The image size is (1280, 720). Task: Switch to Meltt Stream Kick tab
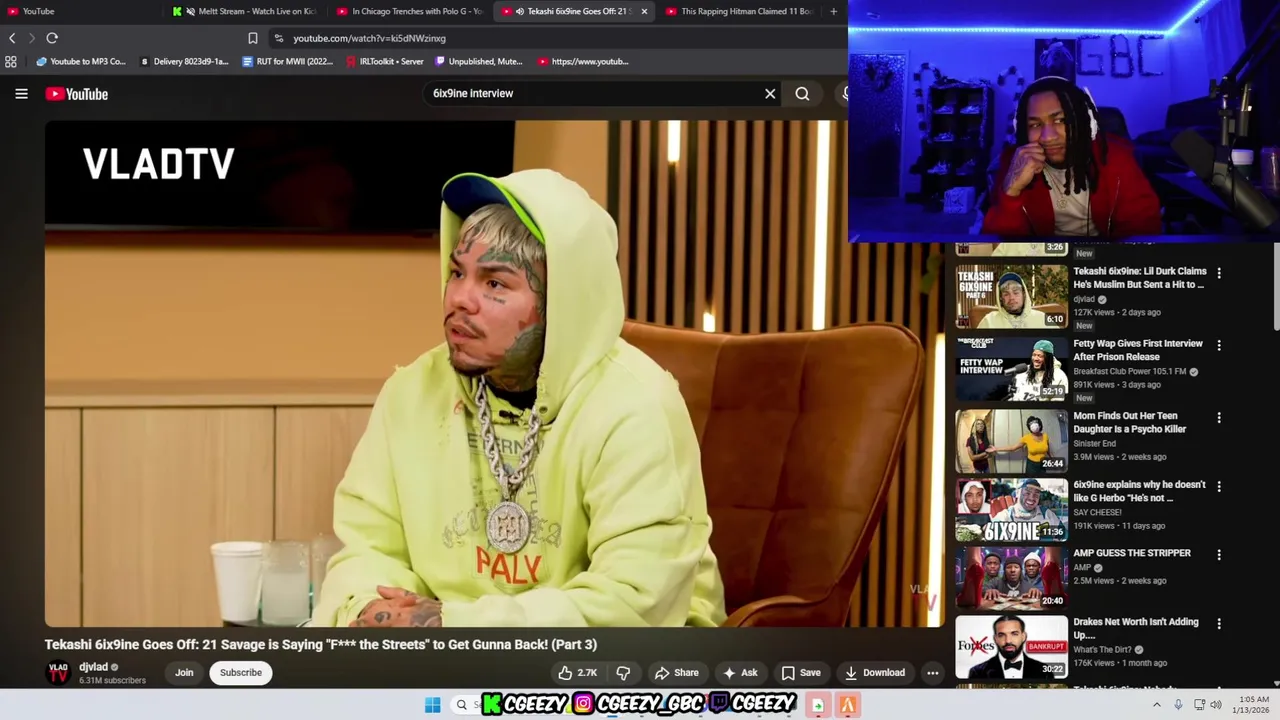pos(245,11)
